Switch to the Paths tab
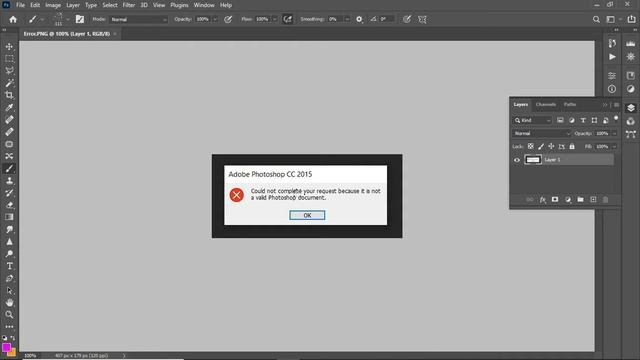Screen dimensions: 640x360 [x=570, y=104]
